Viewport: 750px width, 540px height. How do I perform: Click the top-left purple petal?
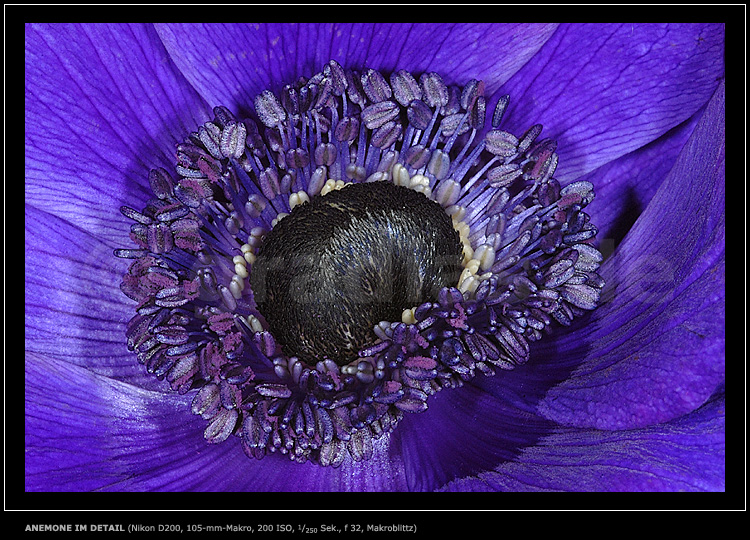[90, 110]
